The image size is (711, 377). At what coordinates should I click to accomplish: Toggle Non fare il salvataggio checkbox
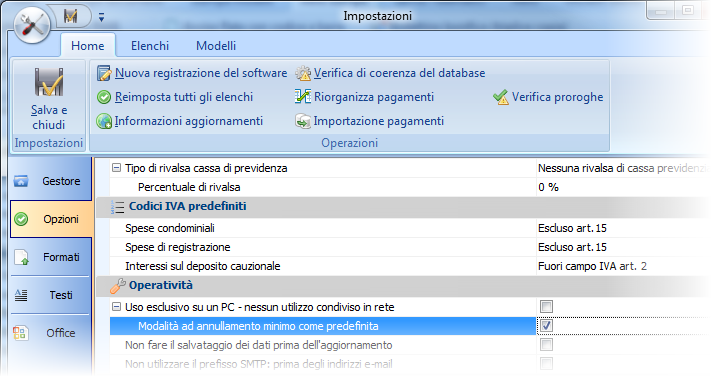[546, 345]
